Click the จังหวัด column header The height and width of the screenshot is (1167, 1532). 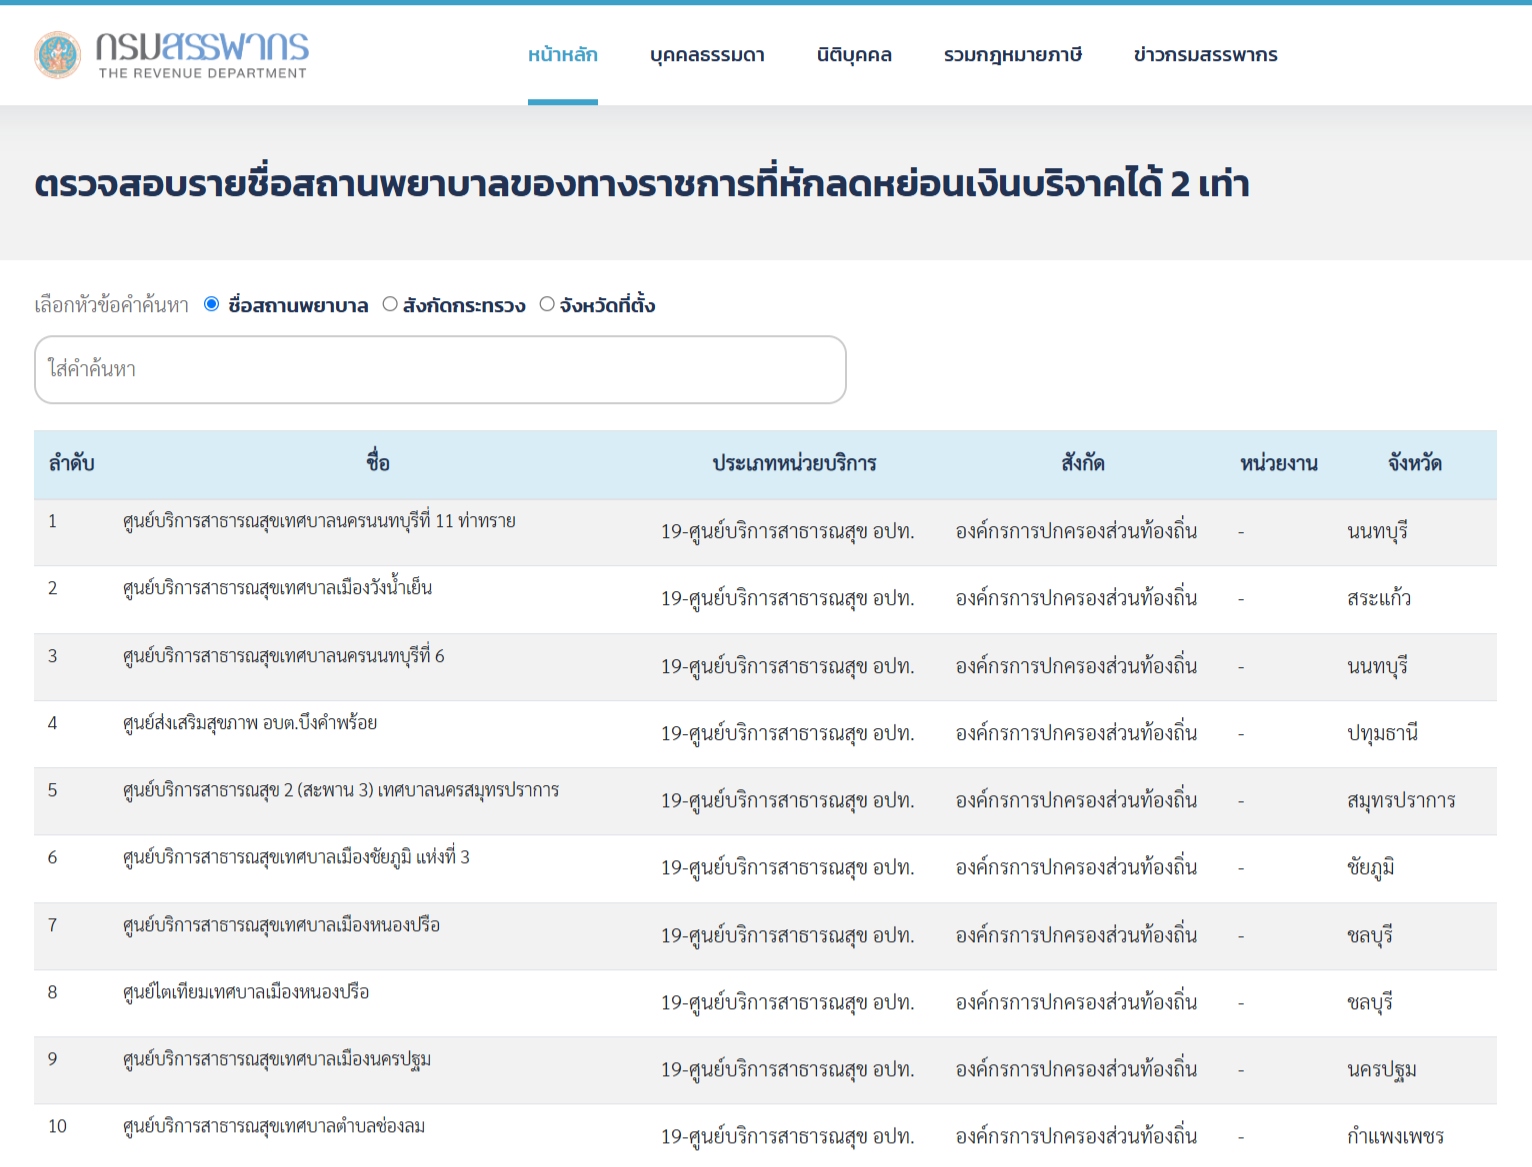tap(1414, 463)
